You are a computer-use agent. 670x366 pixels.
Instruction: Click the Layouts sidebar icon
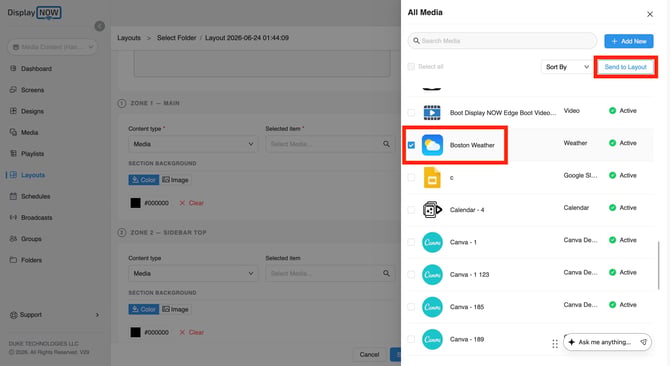(13, 175)
